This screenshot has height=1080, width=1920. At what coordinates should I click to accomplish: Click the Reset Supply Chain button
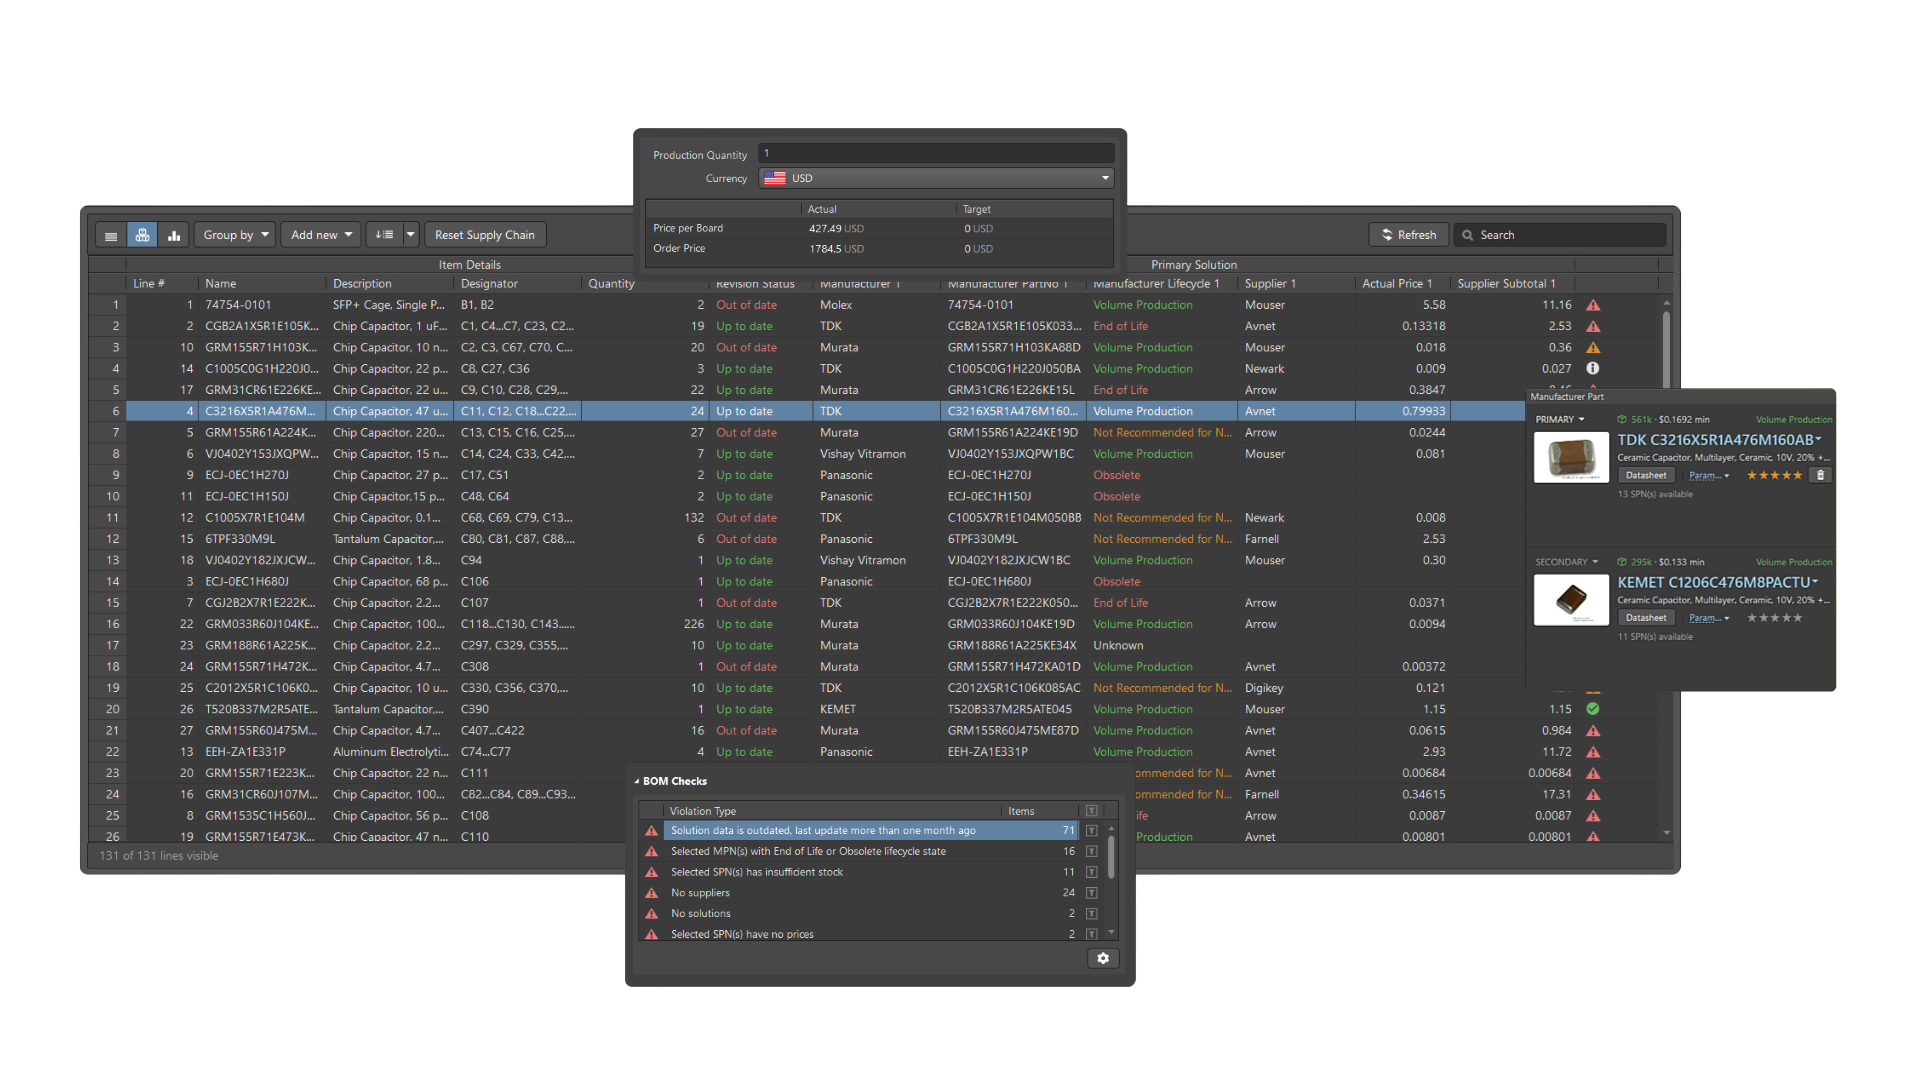click(484, 235)
